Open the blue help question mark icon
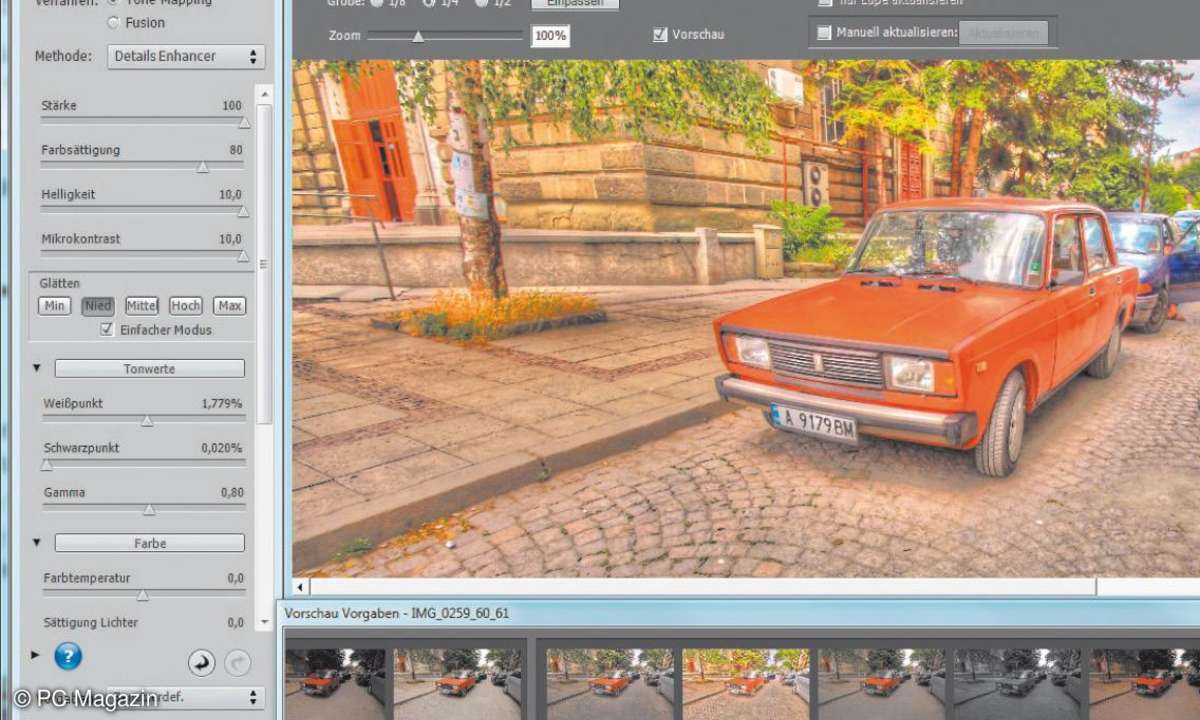1200x720 pixels. click(x=68, y=656)
